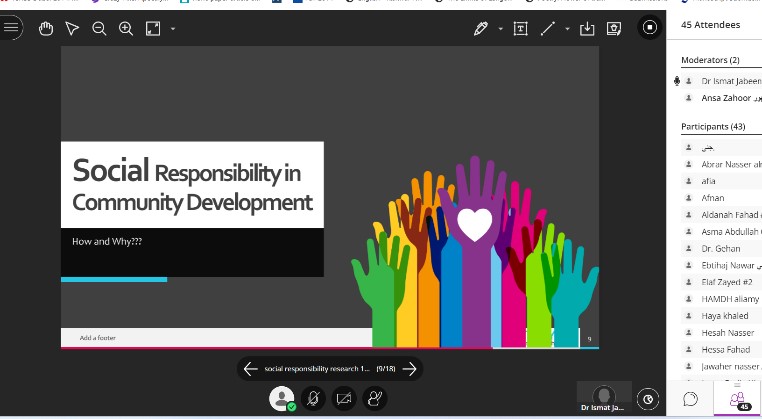Screen dimensions: 762x419
Task: Stop sharing with the stop button
Action: tap(650, 28)
